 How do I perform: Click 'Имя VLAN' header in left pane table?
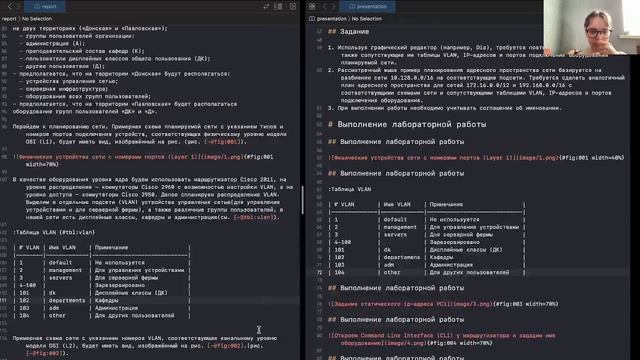[62, 248]
